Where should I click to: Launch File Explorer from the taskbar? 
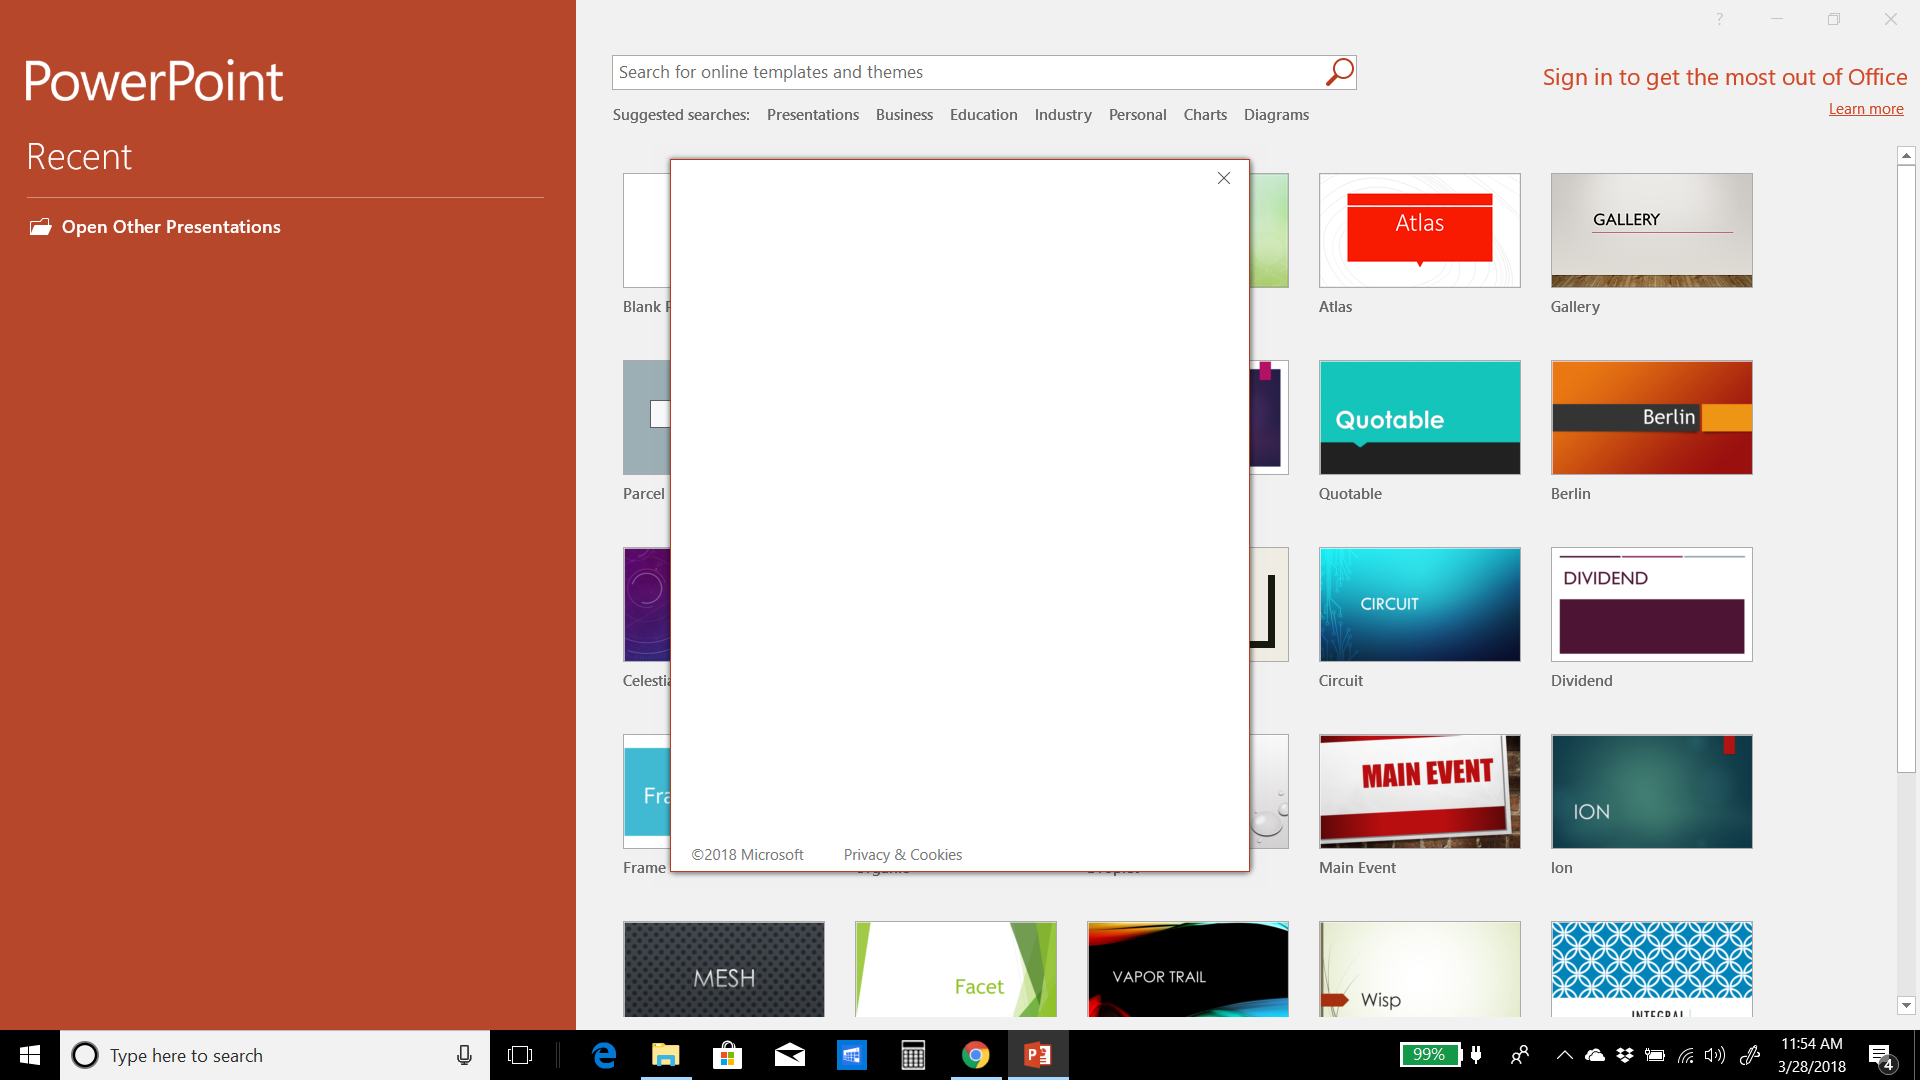666,1055
